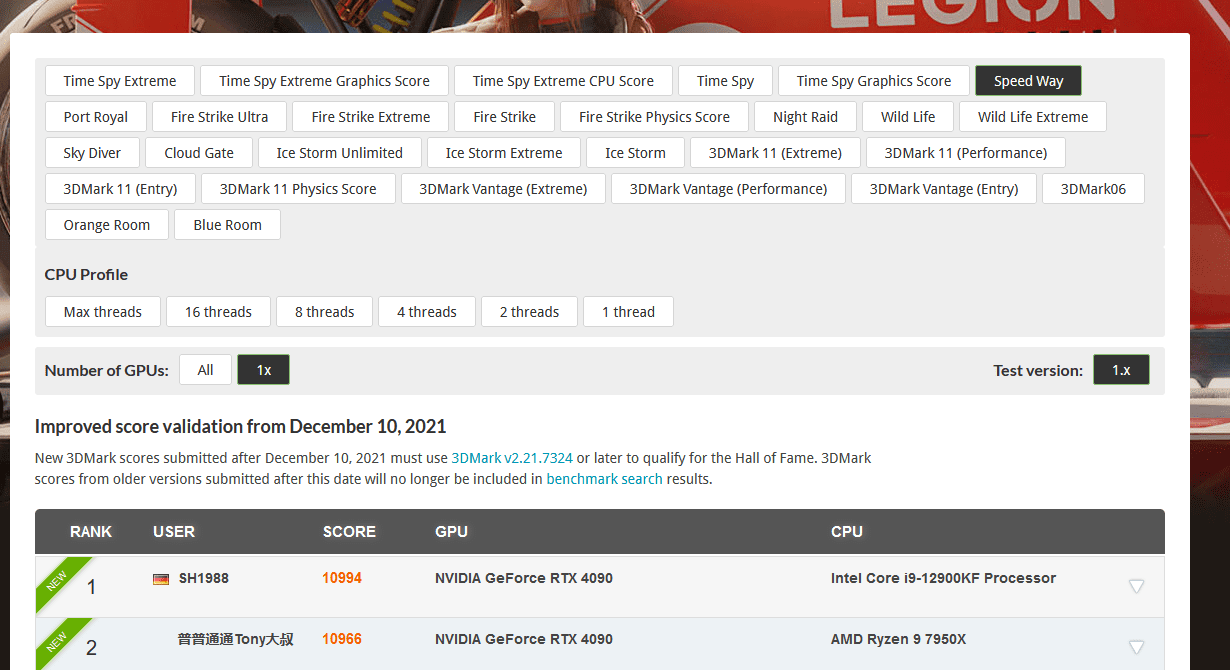Open the 3DMark v2.21.7324 link

click(x=512, y=458)
